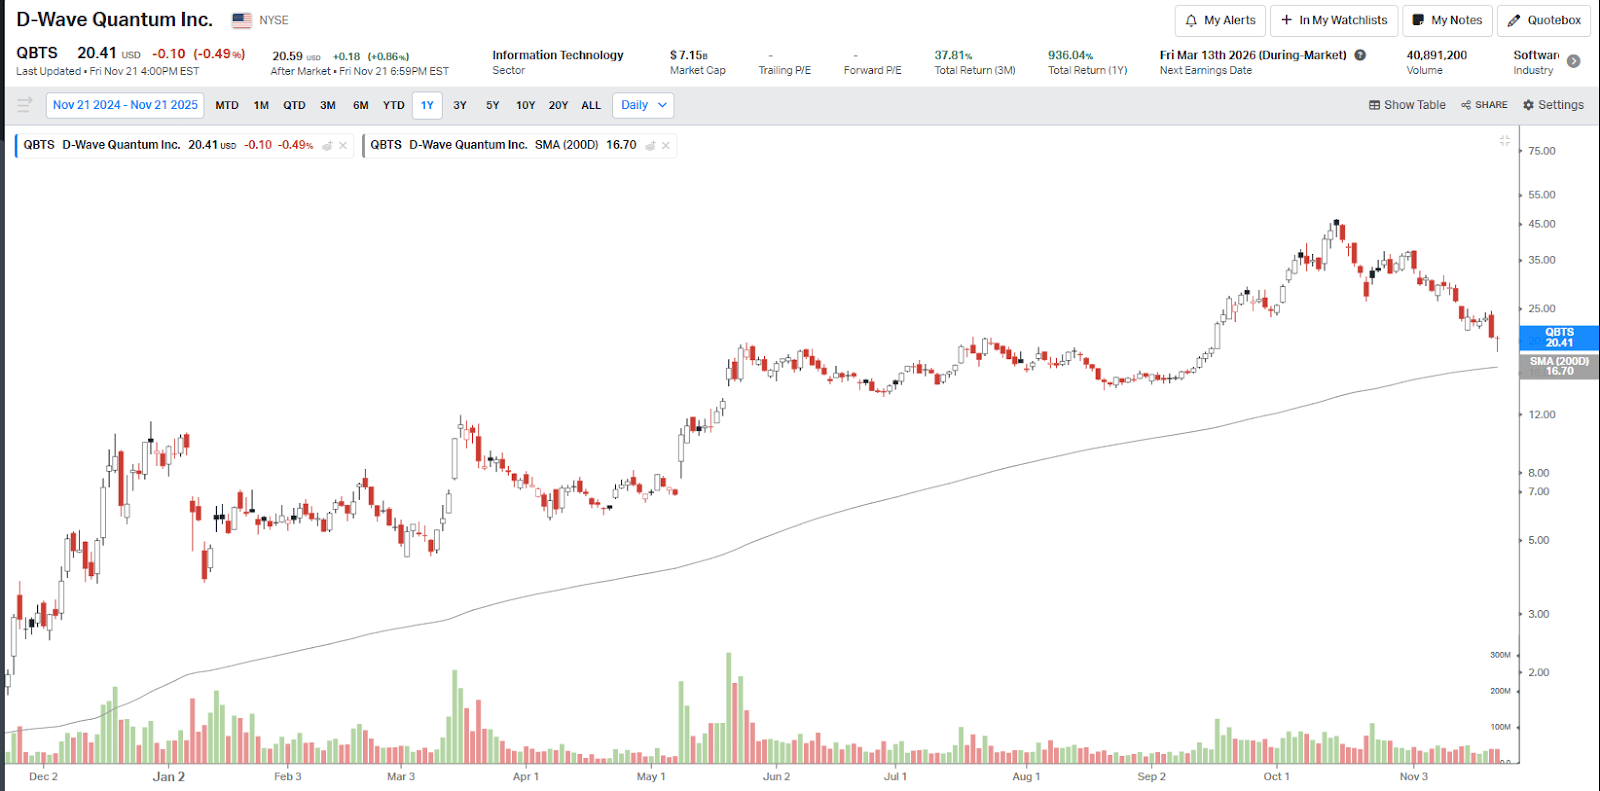Select the 1Y time range
Screen dimensions: 1600x791
[x=427, y=105]
